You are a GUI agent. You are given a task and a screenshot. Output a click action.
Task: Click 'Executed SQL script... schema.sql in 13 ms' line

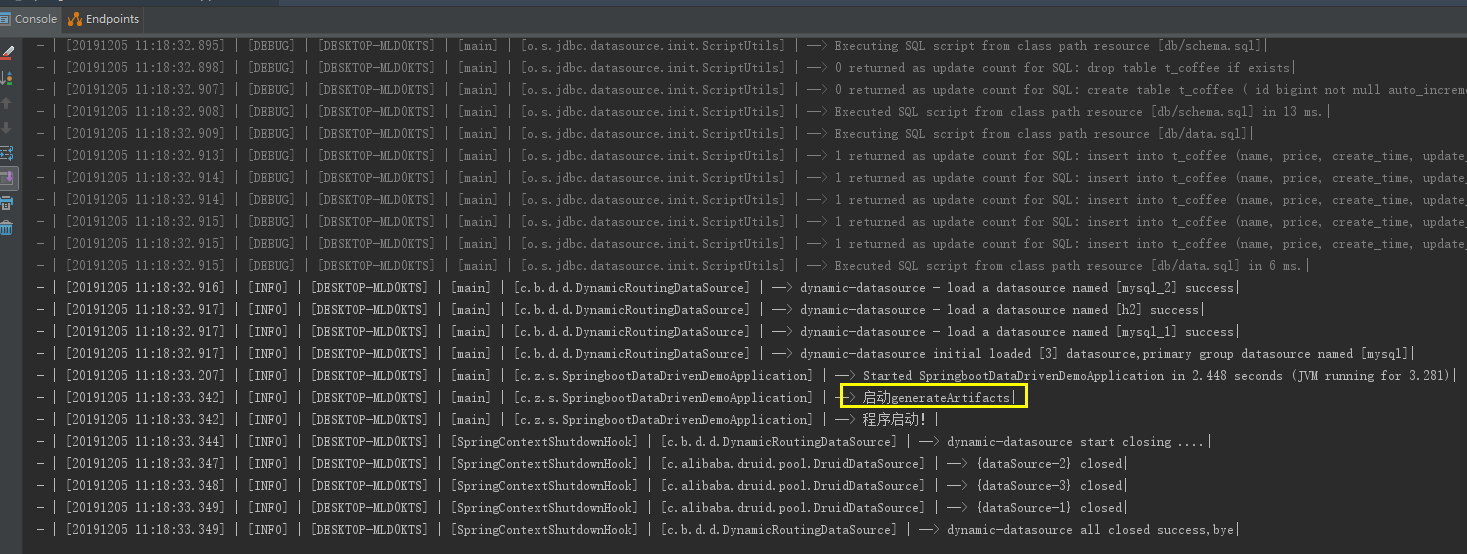coord(683,112)
